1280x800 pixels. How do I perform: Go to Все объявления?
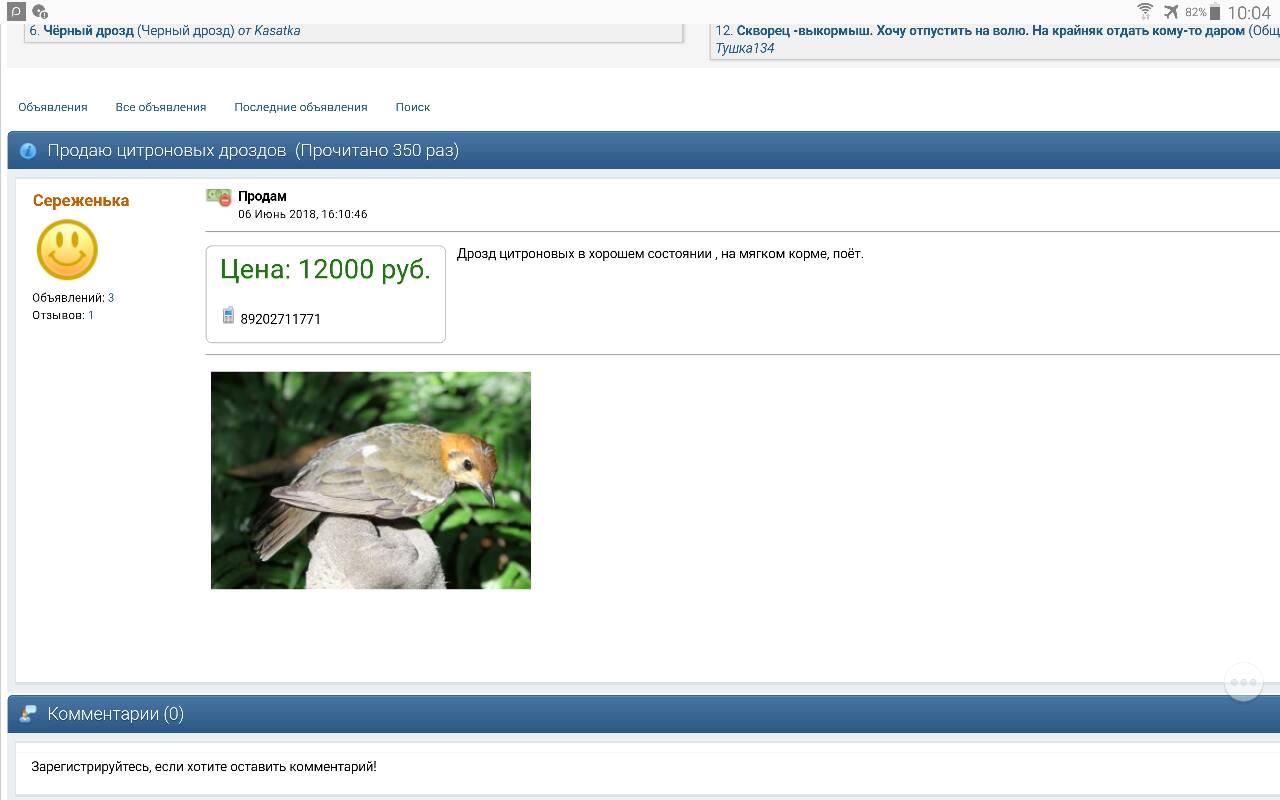(160, 107)
